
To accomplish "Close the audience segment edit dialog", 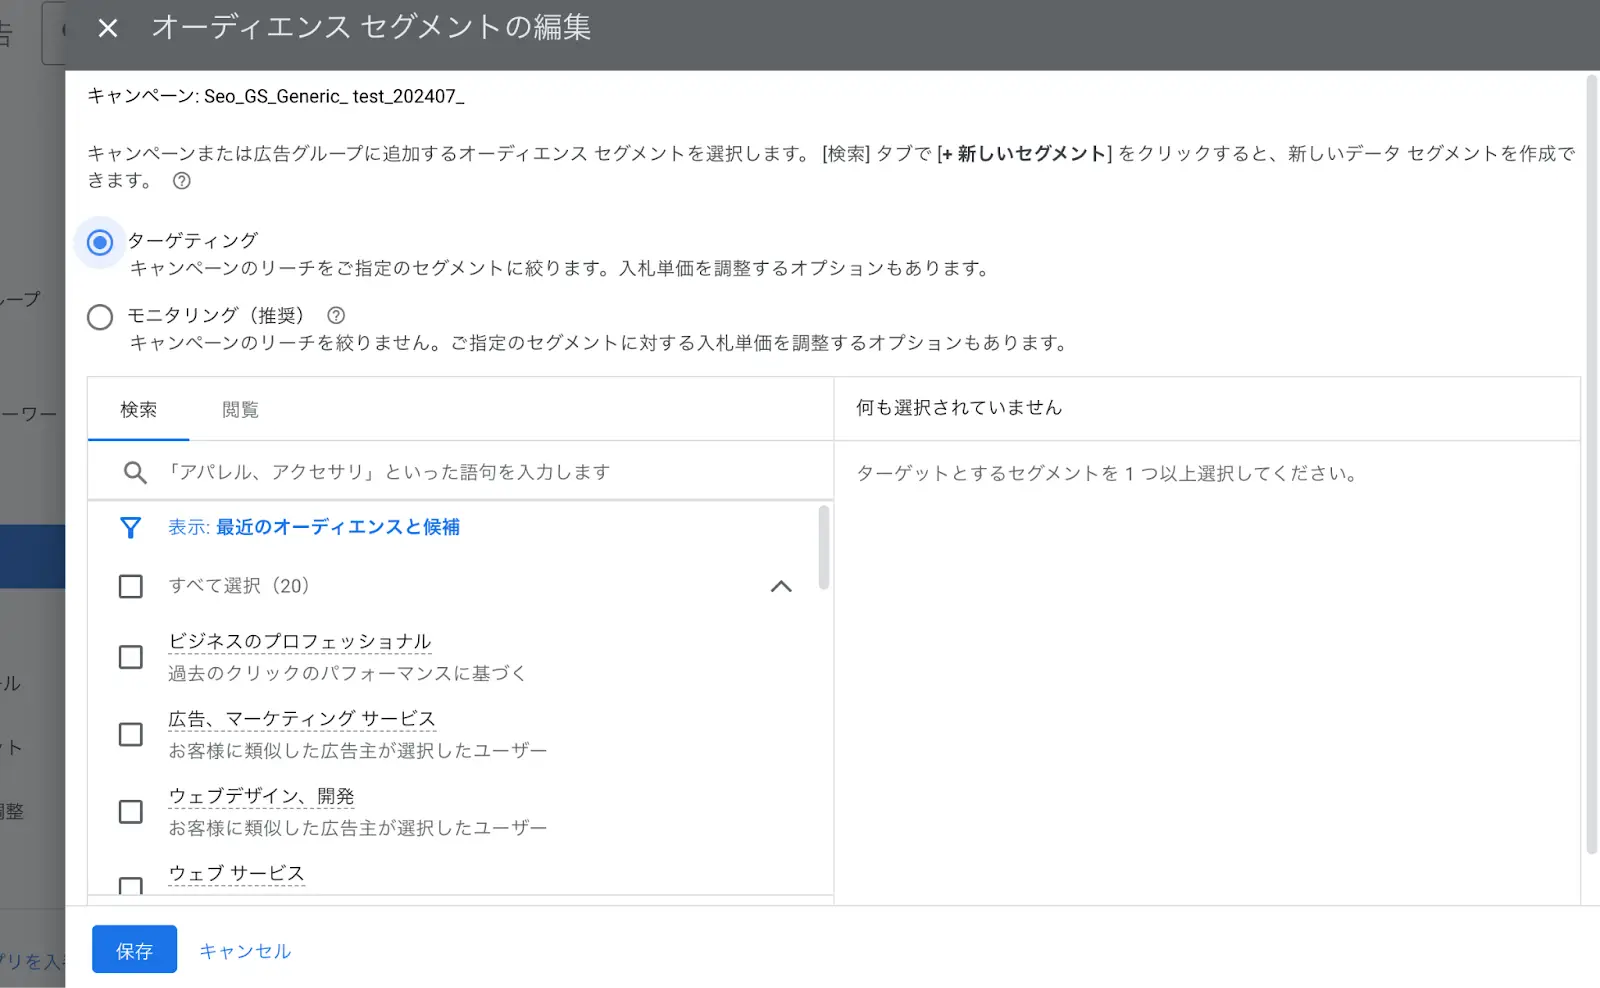I will 107,28.
